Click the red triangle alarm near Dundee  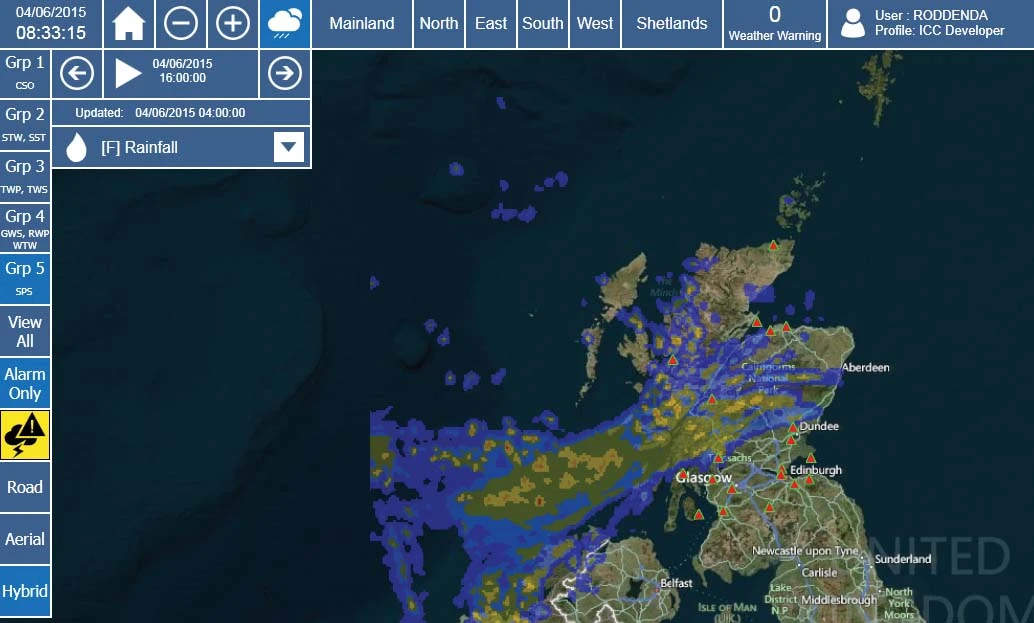pos(791,427)
